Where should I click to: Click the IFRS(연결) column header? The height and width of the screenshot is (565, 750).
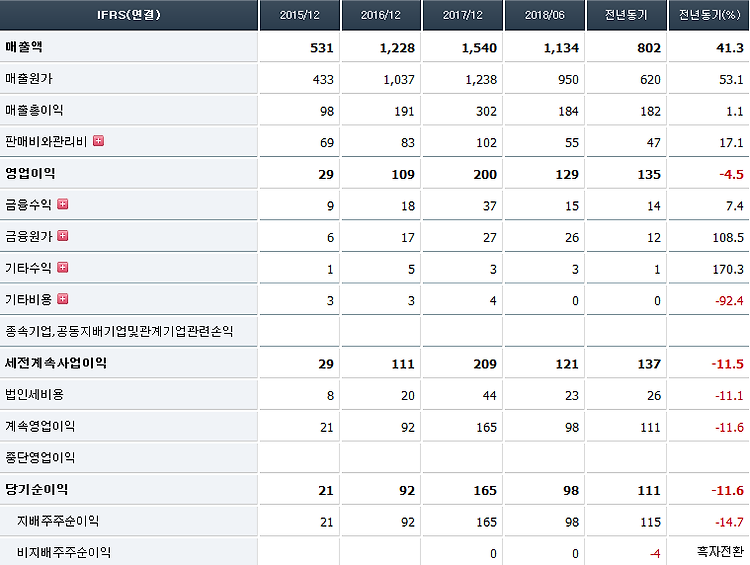click(129, 15)
